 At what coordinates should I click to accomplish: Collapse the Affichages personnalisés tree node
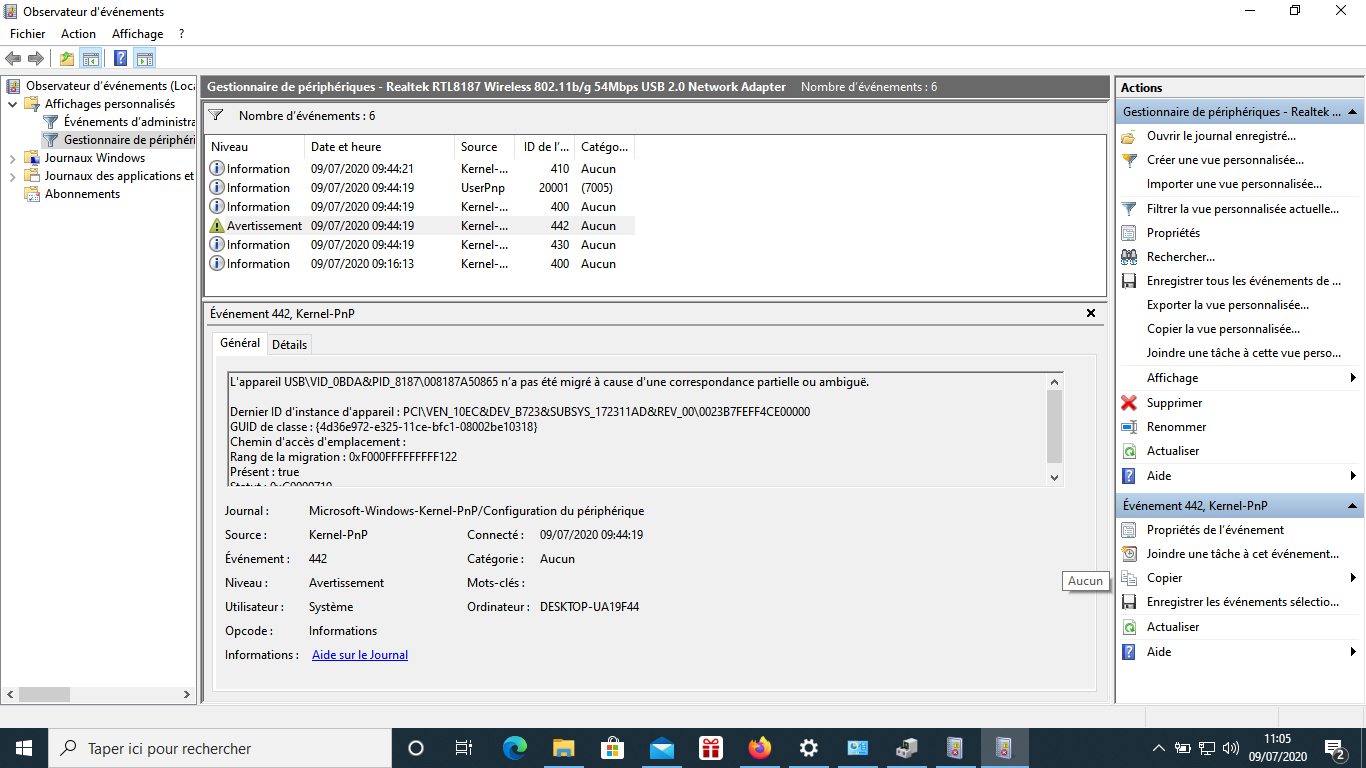coord(12,104)
